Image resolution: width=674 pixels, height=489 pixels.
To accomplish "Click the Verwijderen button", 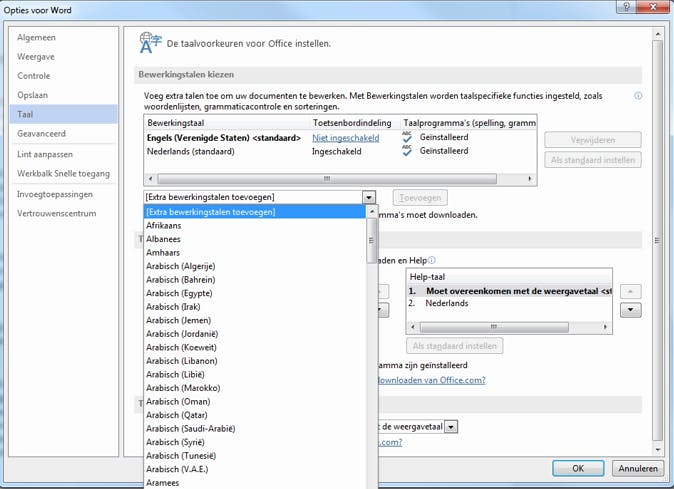I will 593,140.
